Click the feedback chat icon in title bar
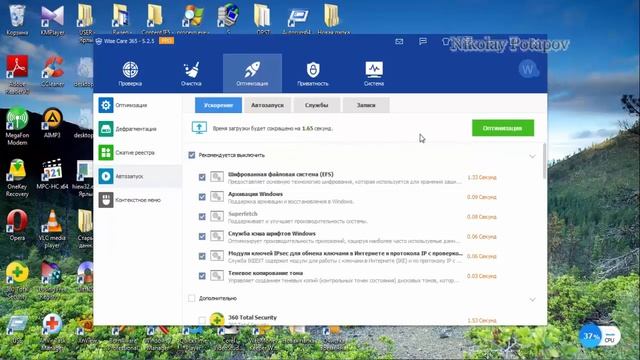640x360 pixels. tap(423, 41)
